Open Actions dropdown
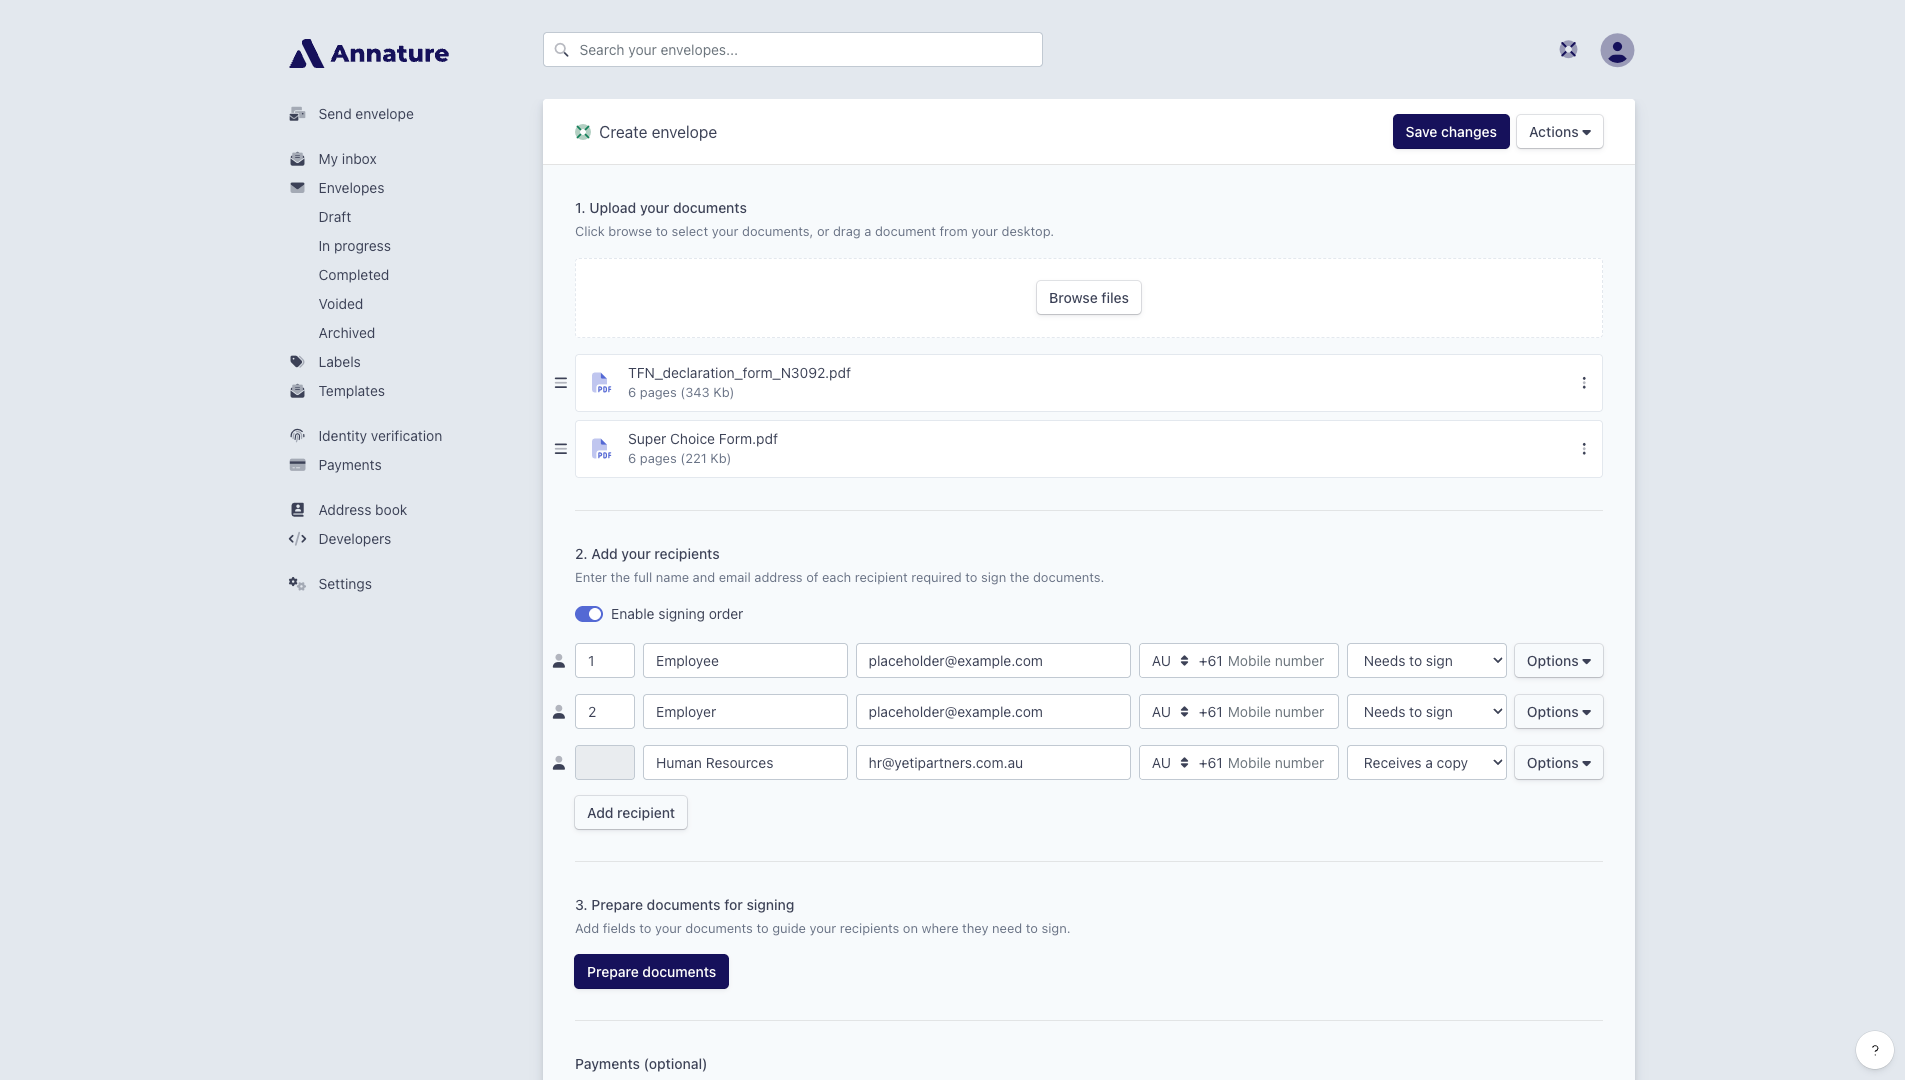This screenshot has width=1905, height=1080. click(x=1559, y=132)
